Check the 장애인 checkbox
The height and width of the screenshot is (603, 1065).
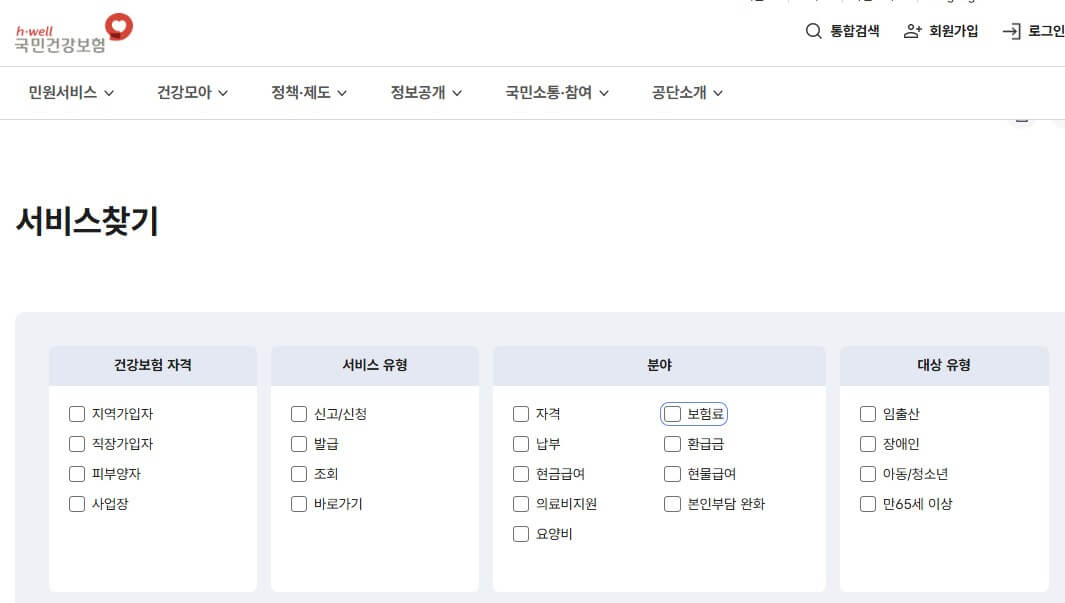[x=867, y=443]
